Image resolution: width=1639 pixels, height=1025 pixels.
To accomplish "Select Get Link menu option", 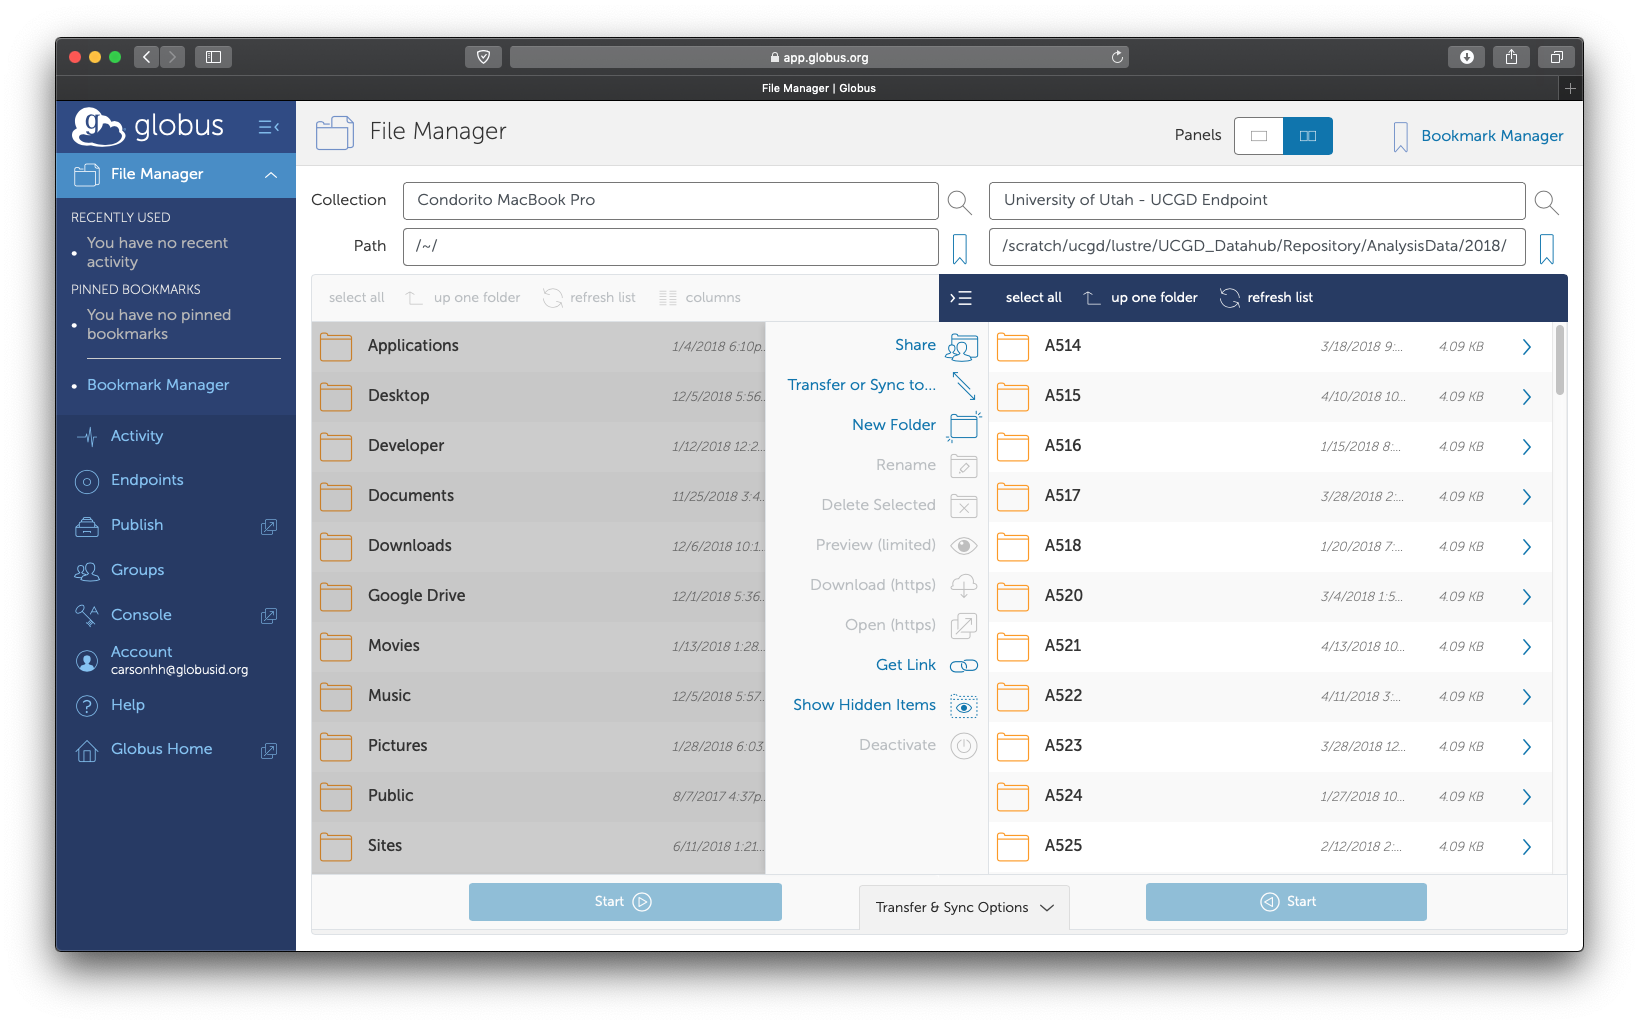I will click(906, 665).
